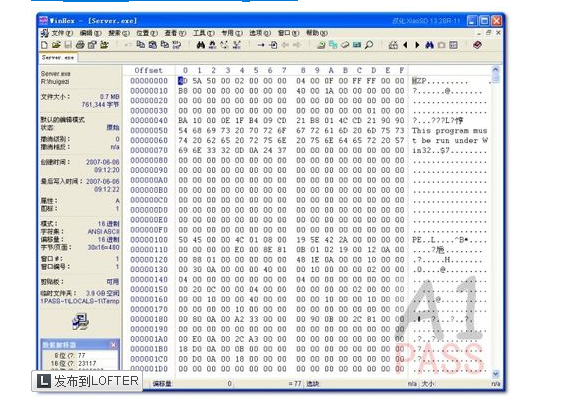Click the column F header in the hex view
The height and width of the screenshot is (402, 572).
coord(402,70)
